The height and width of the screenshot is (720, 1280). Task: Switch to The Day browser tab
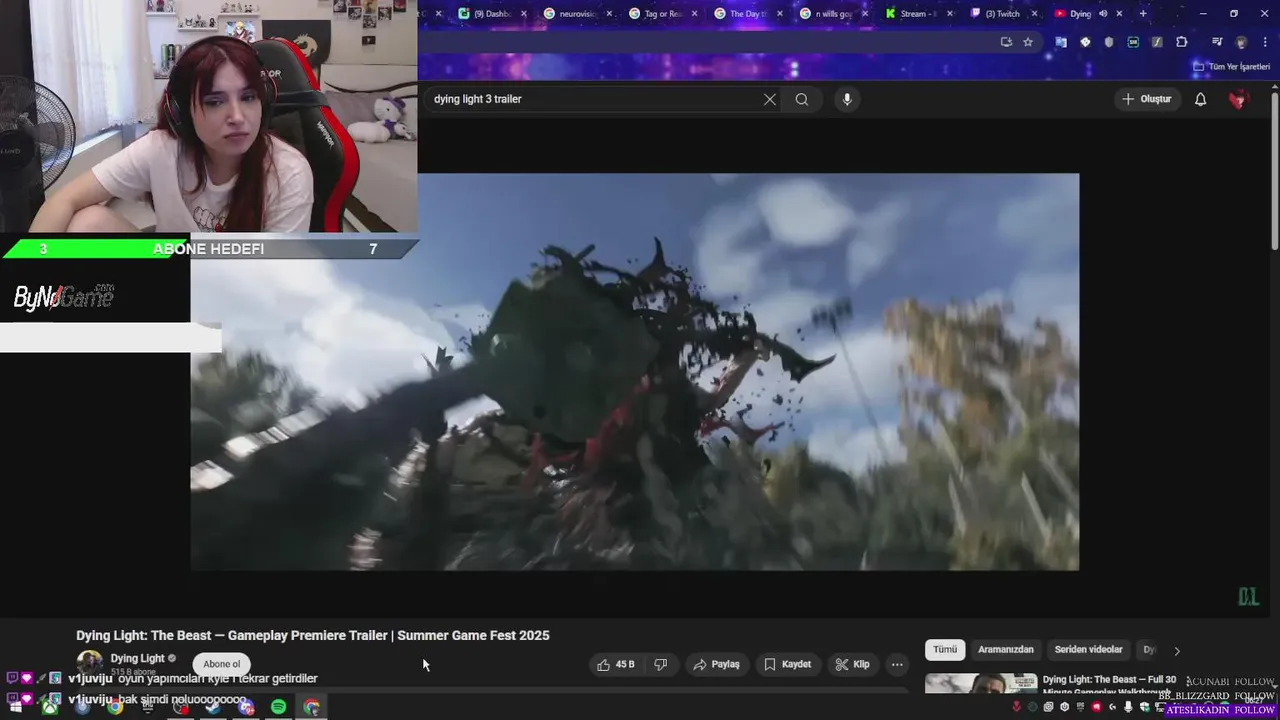point(742,14)
